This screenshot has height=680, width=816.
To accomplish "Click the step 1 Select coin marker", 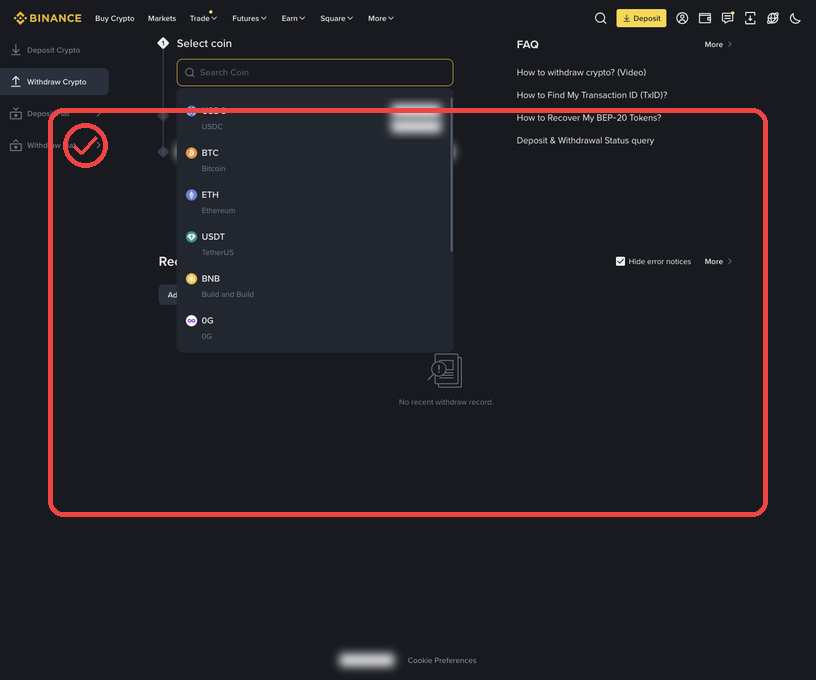I will [x=163, y=43].
